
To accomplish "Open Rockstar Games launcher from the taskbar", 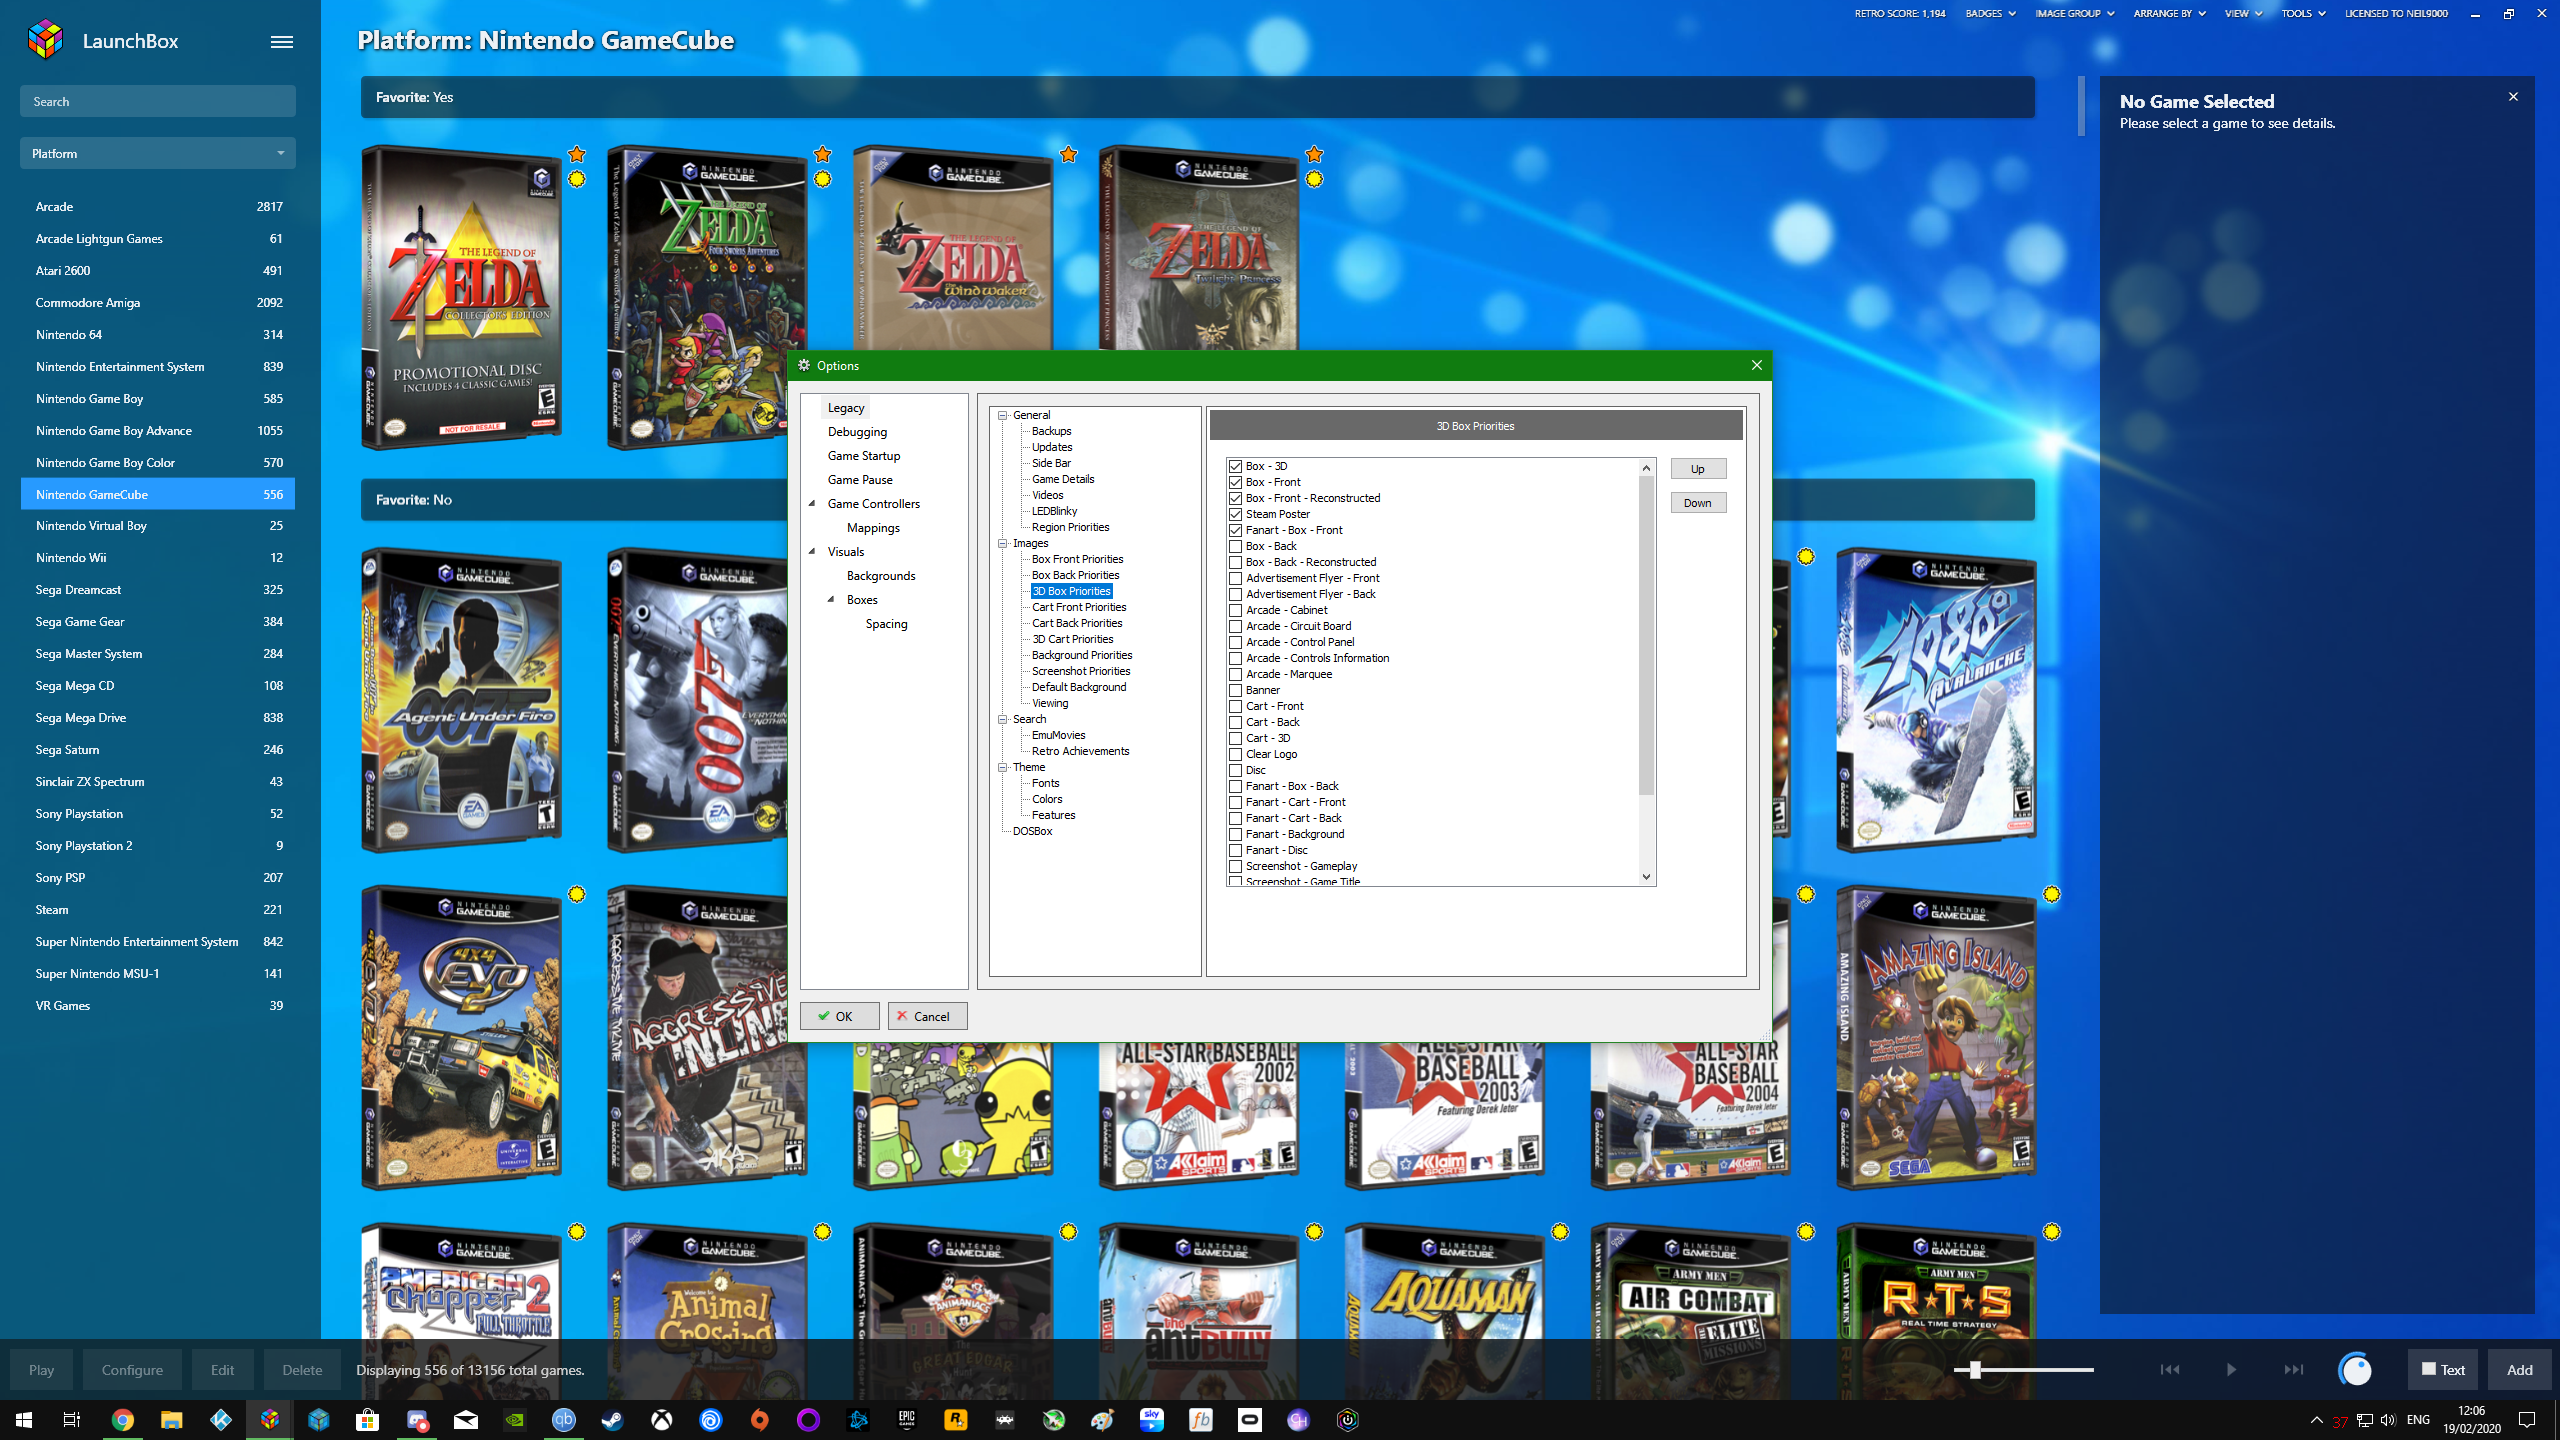I will 956,1420.
